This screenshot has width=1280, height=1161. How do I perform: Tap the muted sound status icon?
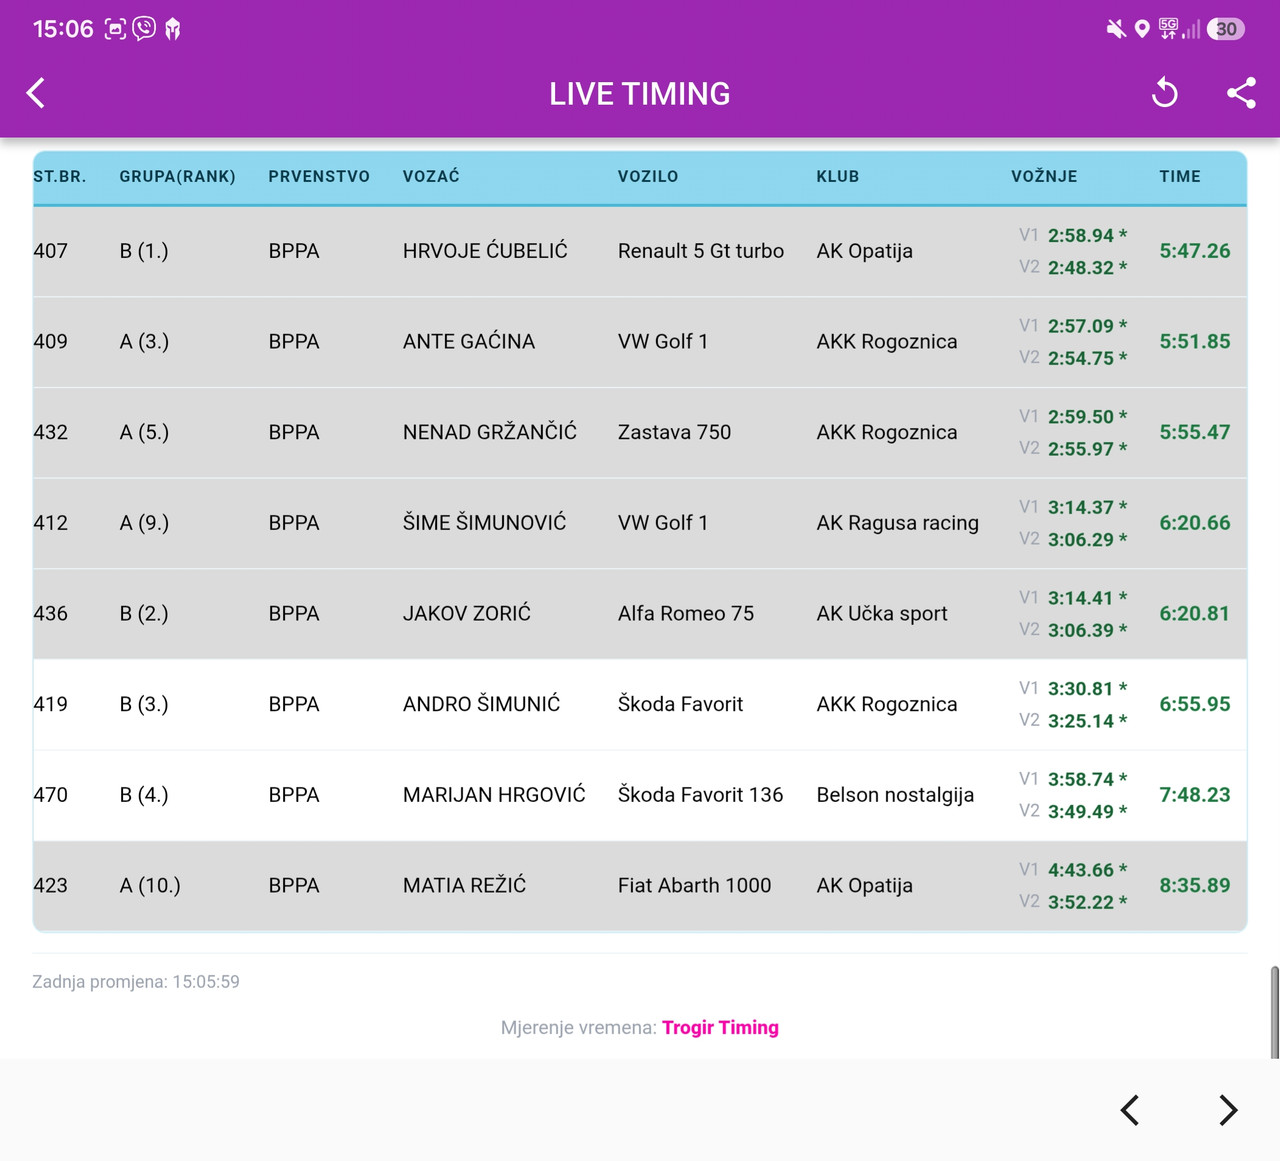click(1116, 29)
